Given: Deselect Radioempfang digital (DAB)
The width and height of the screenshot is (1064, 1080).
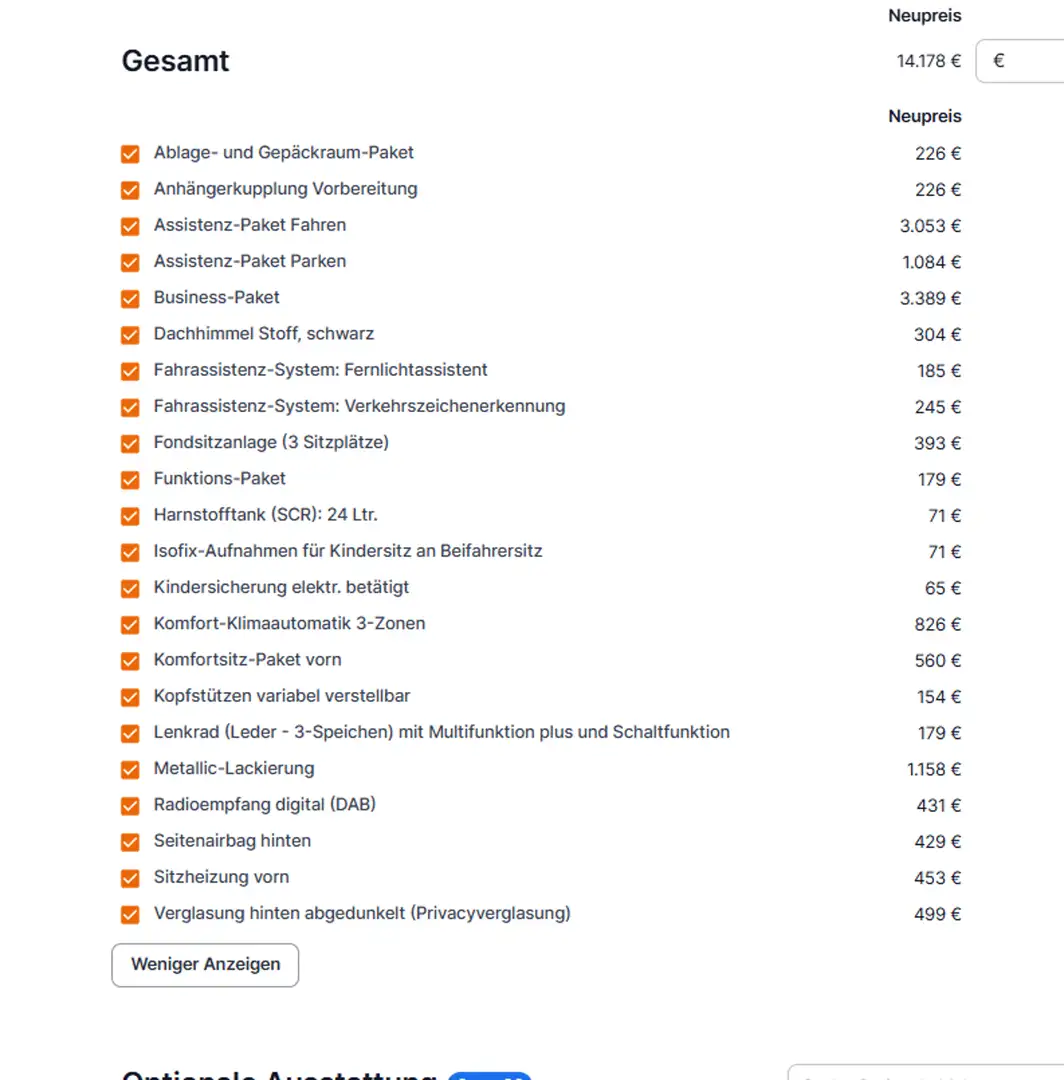Looking at the screenshot, I should tap(130, 806).
